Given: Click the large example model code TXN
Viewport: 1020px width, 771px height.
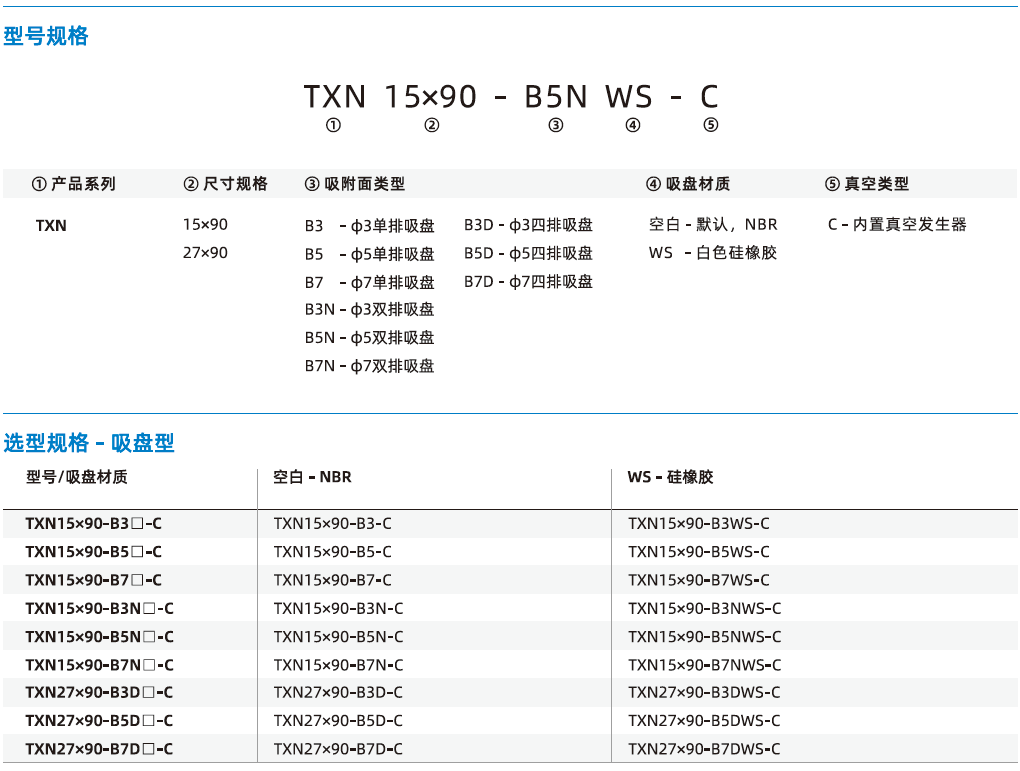Looking at the screenshot, I should point(334,97).
